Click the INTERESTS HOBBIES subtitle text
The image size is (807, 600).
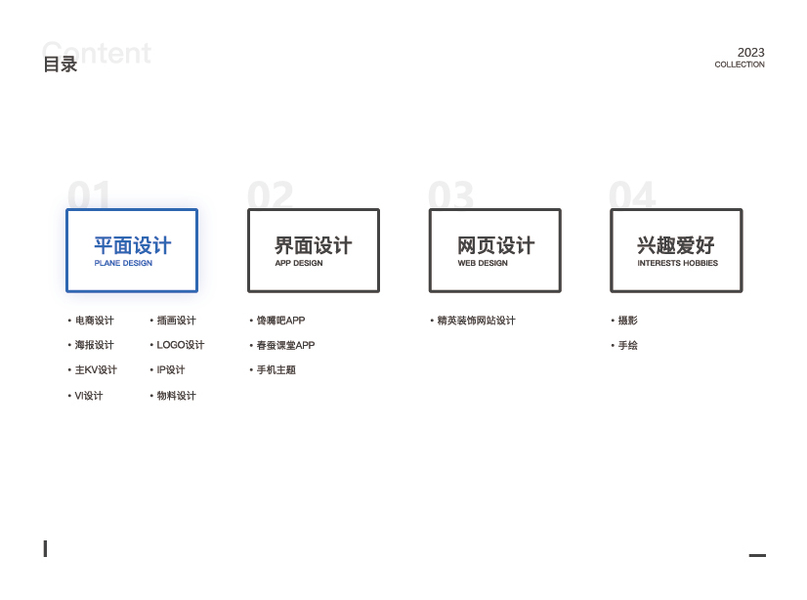(x=677, y=263)
